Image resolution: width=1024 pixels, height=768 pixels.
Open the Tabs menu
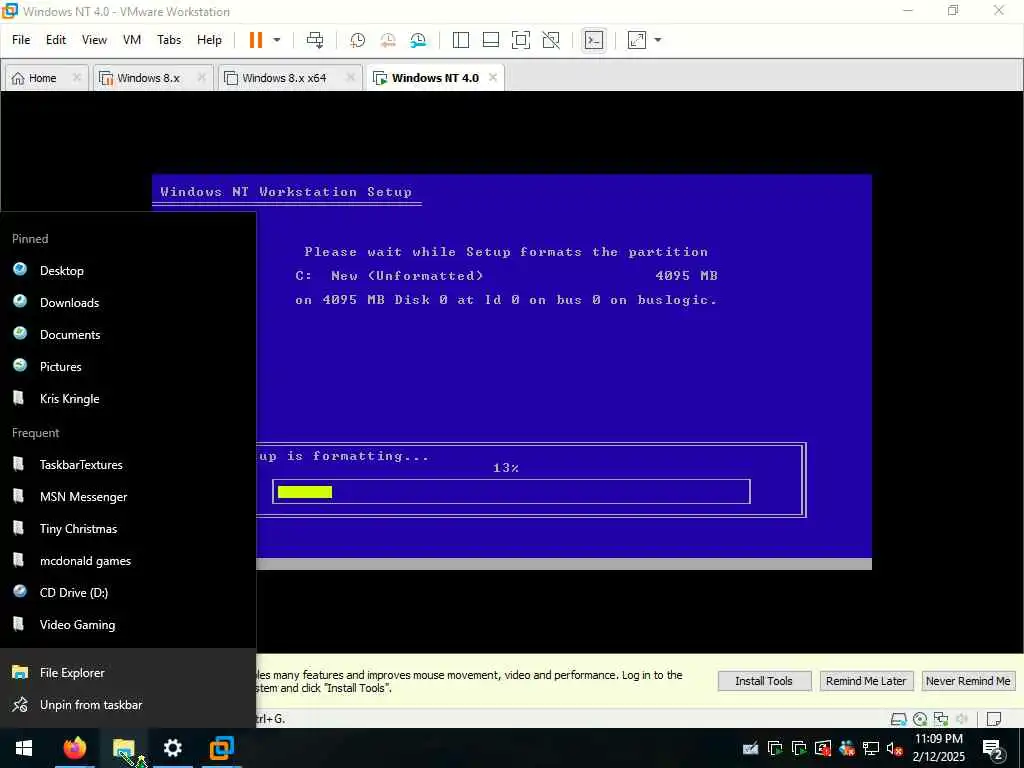(169, 40)
